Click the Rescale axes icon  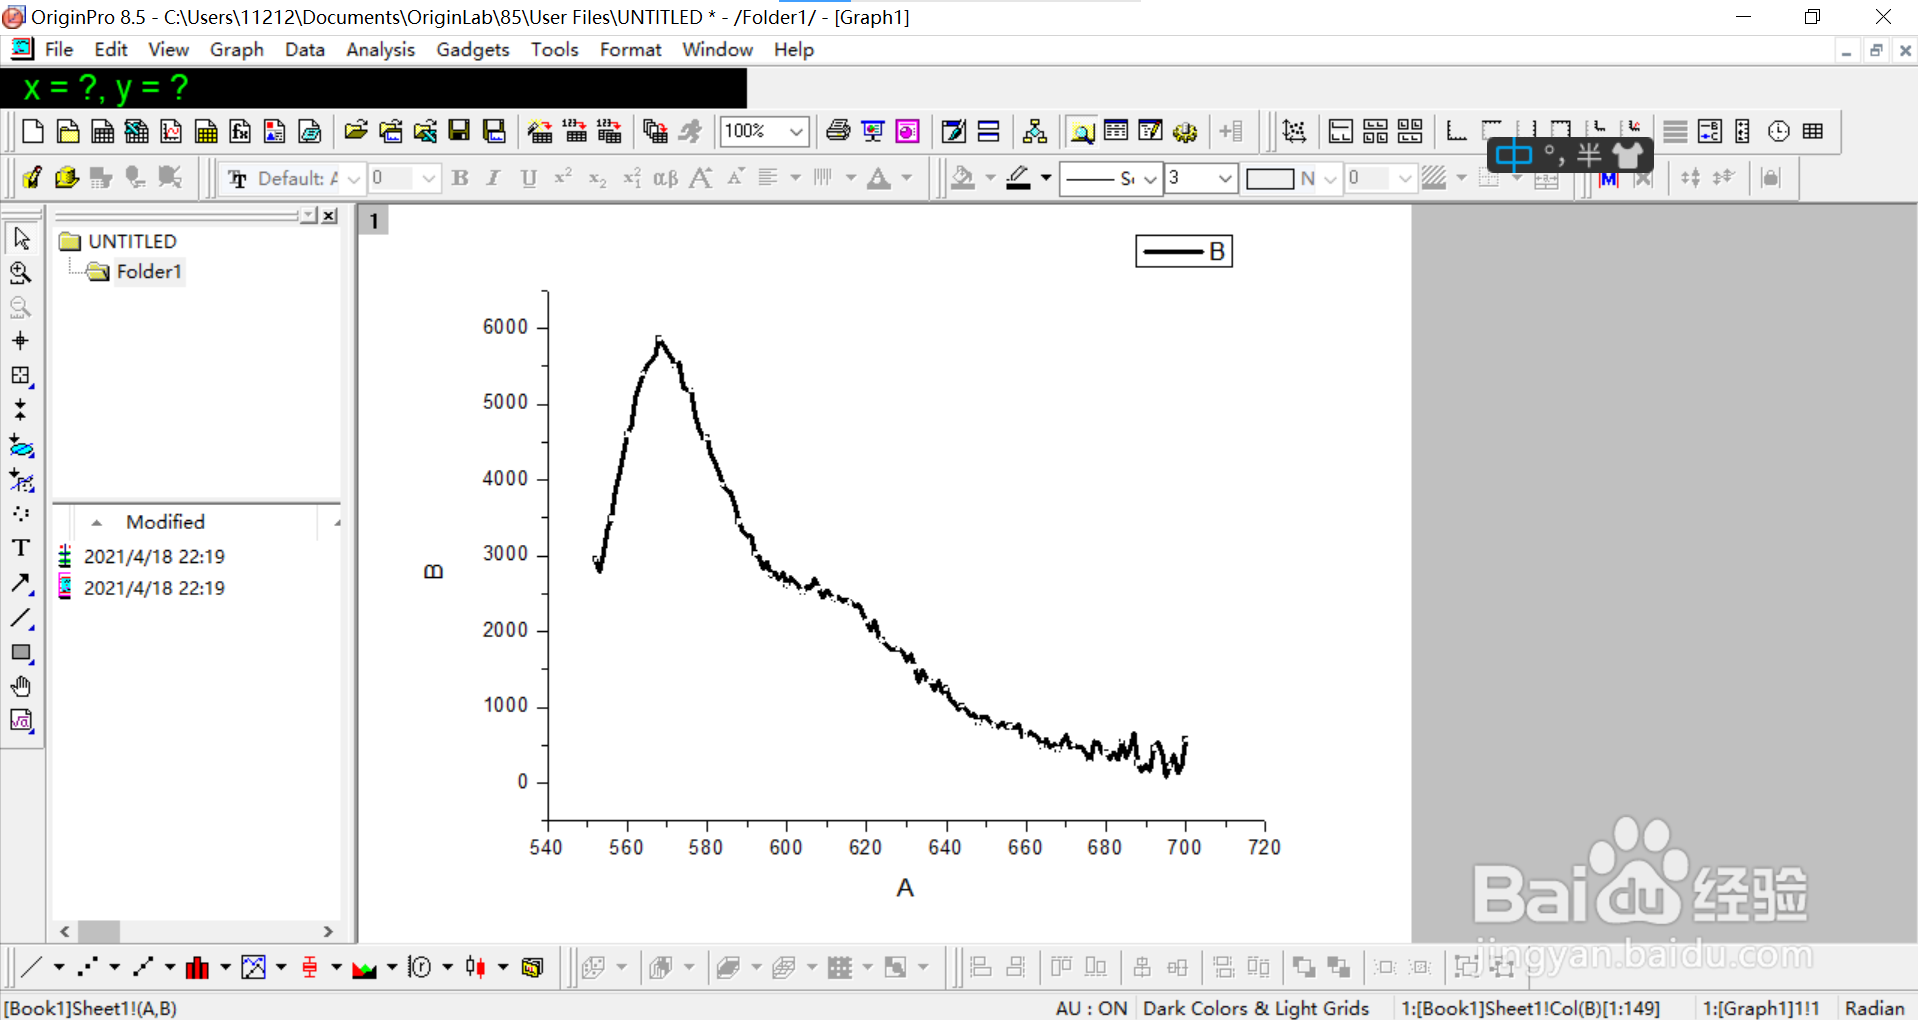pyautogui.click(x=1294, y=131)
